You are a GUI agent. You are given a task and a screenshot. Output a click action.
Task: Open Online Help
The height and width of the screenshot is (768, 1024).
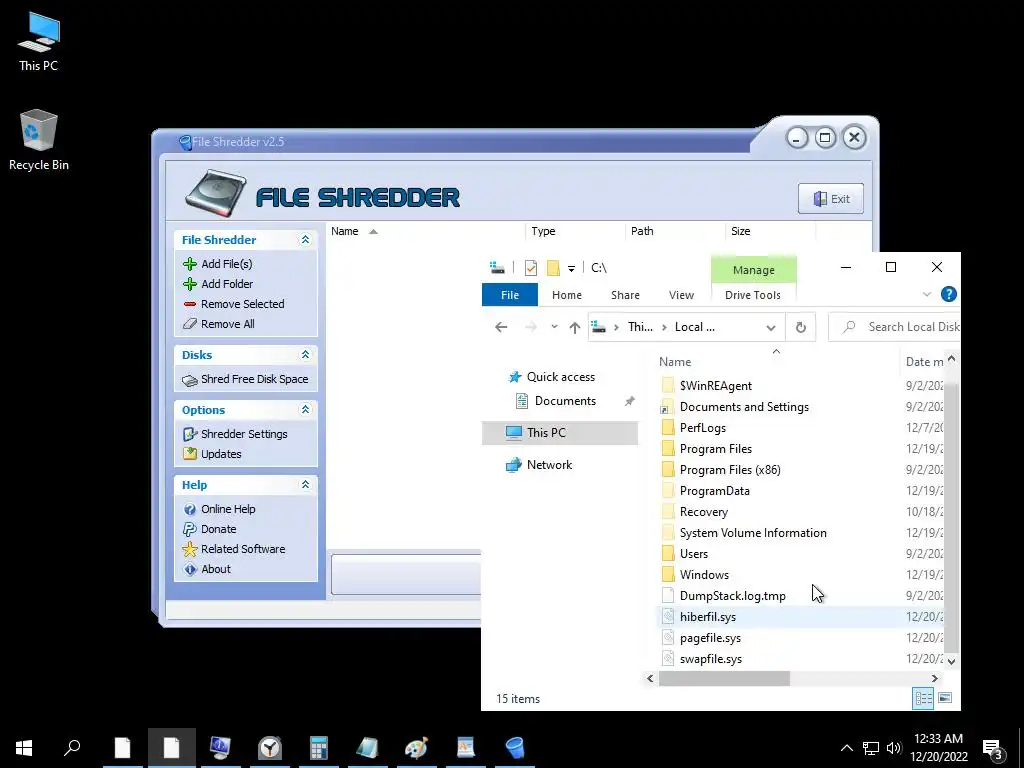(x=228, y=509)
